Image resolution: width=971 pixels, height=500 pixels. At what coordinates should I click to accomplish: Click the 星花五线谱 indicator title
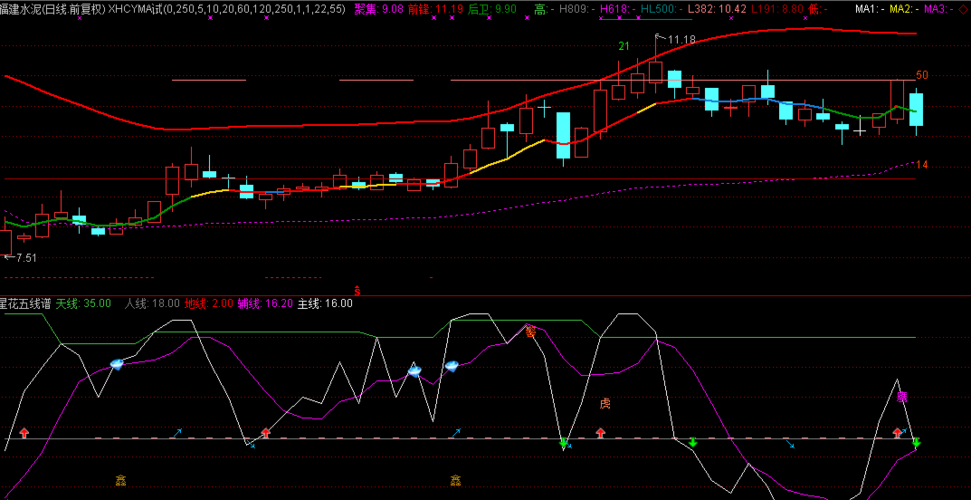[x=27, y=304]
